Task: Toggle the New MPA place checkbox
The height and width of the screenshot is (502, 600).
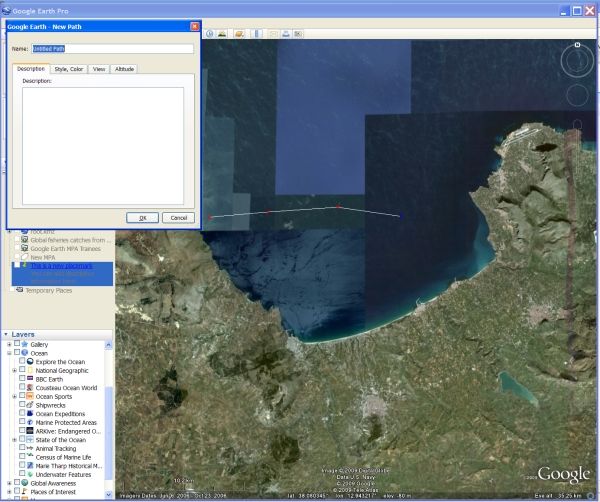Action: 17,257
